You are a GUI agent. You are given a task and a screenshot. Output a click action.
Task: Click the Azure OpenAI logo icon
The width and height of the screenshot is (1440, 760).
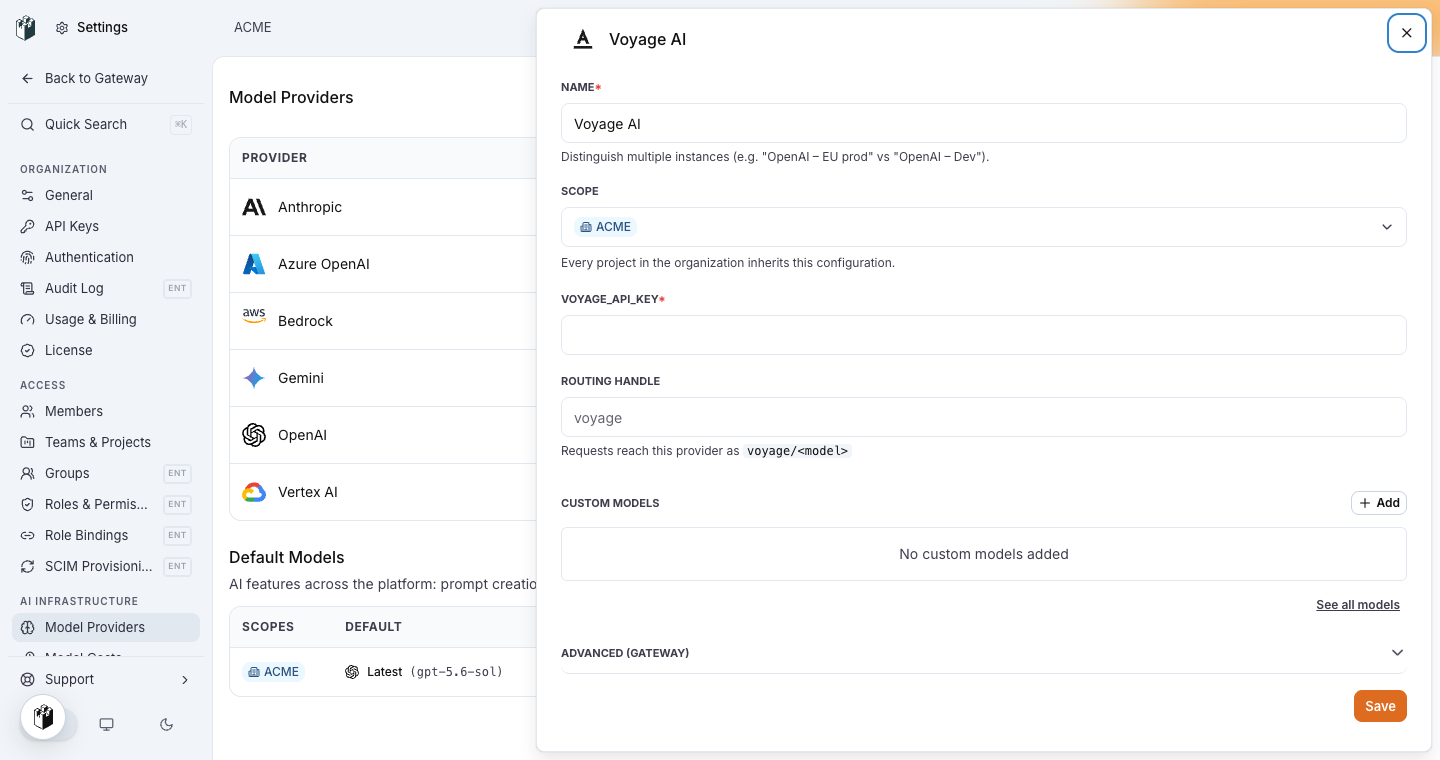[254, 264]
